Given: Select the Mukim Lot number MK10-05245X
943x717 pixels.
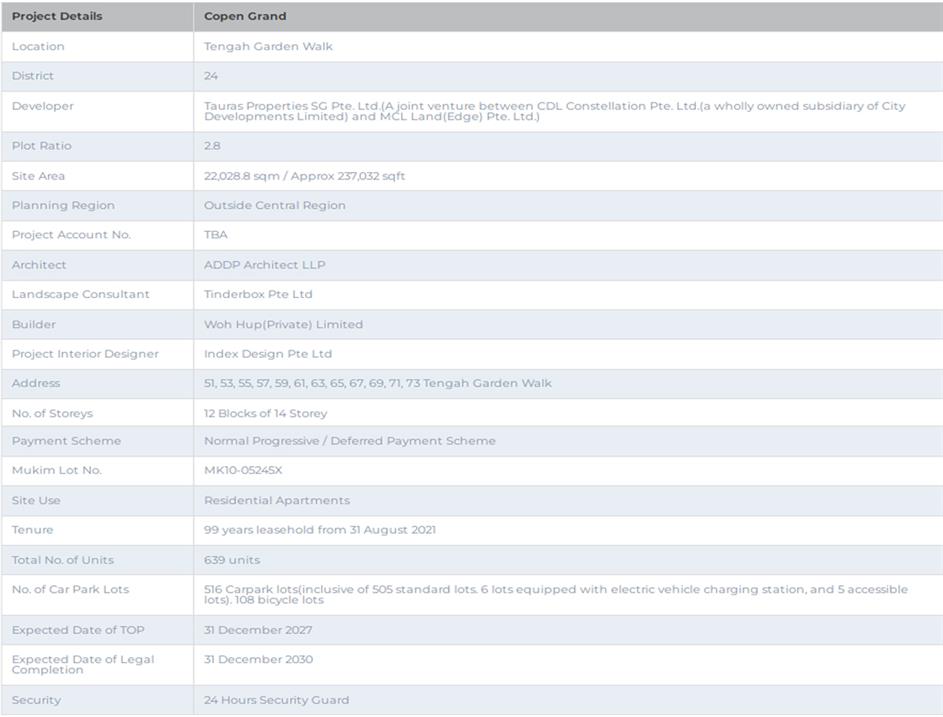Looking at the screenshot, I should [x=243, y=470].
